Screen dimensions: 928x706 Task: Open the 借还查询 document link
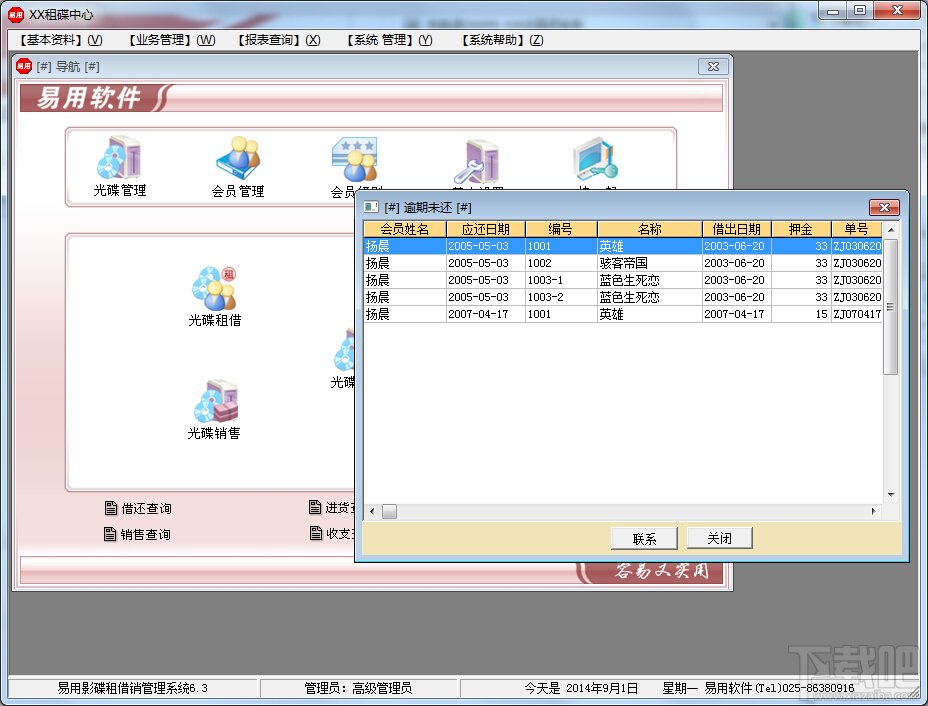tap(138, 508)
